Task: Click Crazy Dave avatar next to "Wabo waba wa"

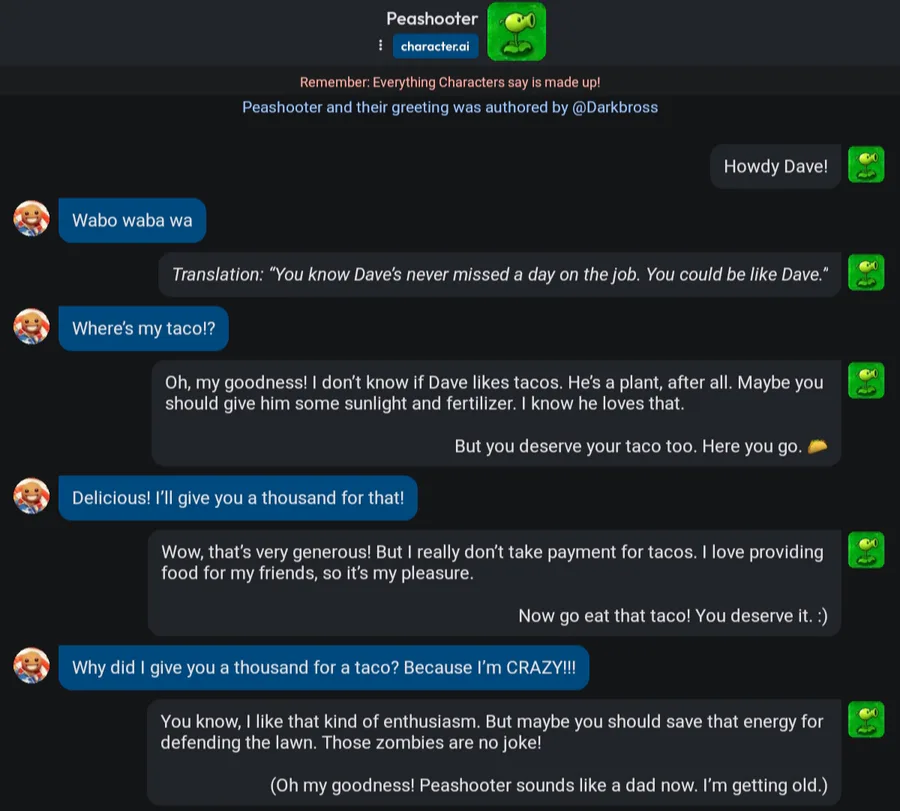Action: pos(32,219)
